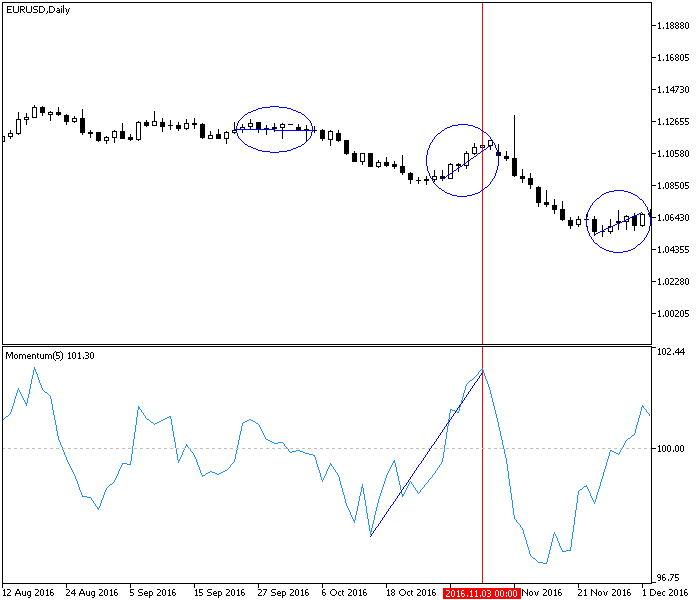Click the 1.00205 price scale label
This screenshot has width=700, height=600.
tap(671, 314)
